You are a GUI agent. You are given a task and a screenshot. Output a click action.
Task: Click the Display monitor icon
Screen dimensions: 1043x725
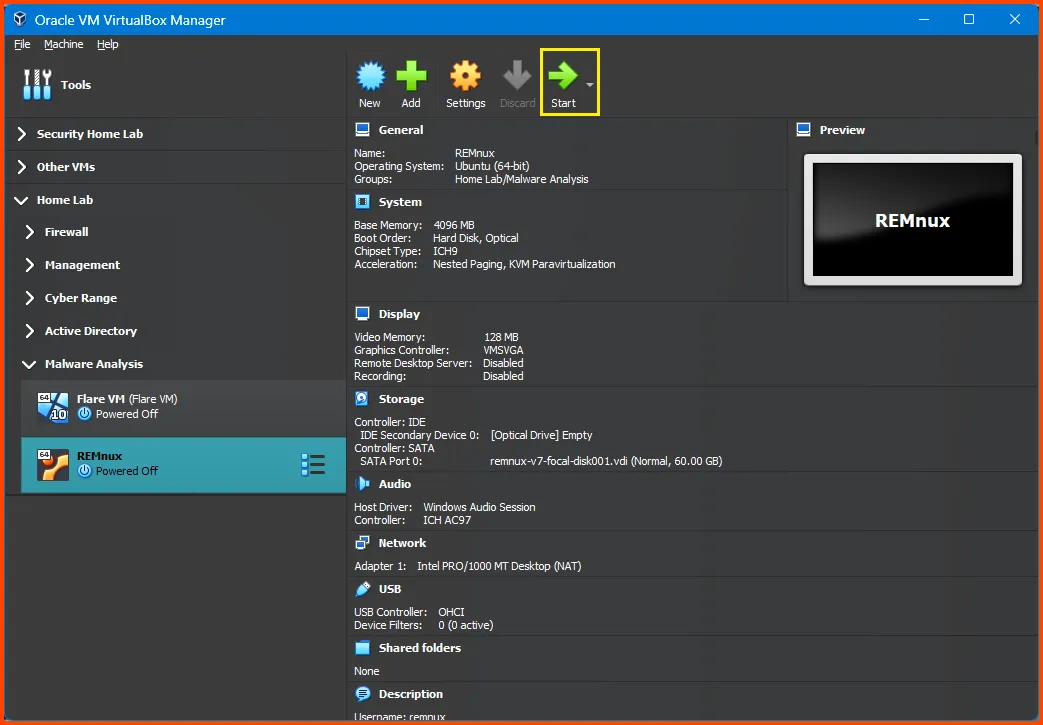coord(363,314)
